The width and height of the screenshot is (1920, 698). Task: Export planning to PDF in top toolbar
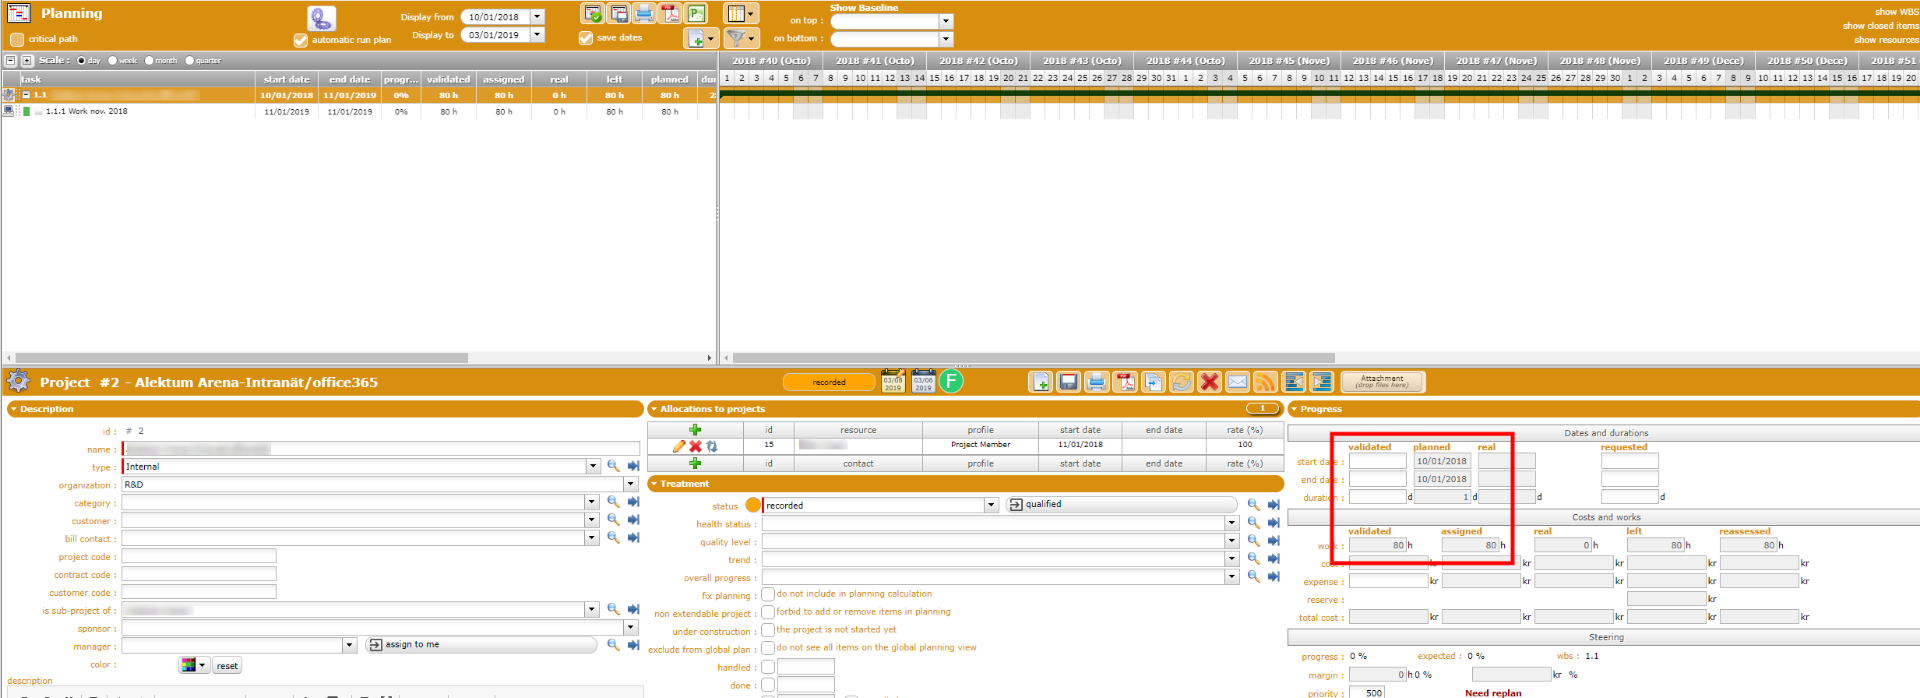point(670,13)
